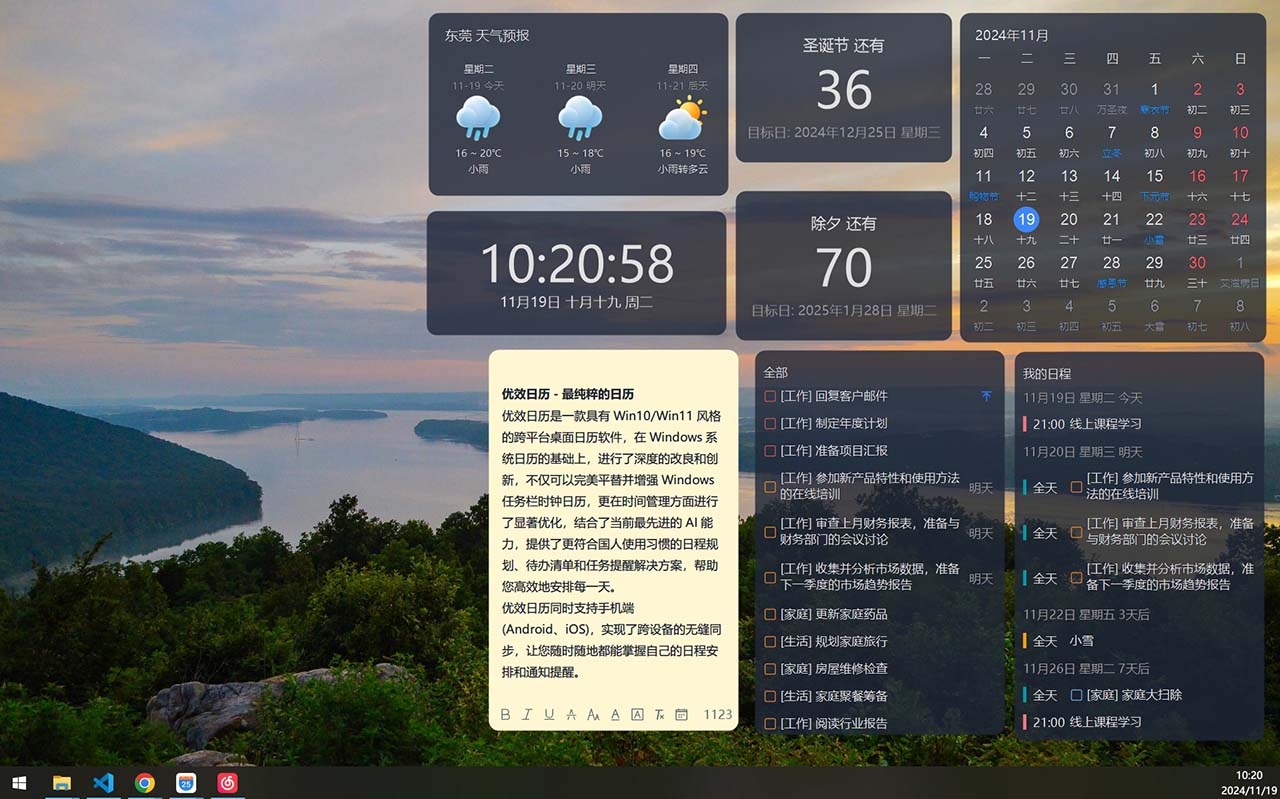Image resolution: width=1280 pixels, height=799 pixels.
Task: Underline text using the note toolbar
Action: [x=549, y=715]
